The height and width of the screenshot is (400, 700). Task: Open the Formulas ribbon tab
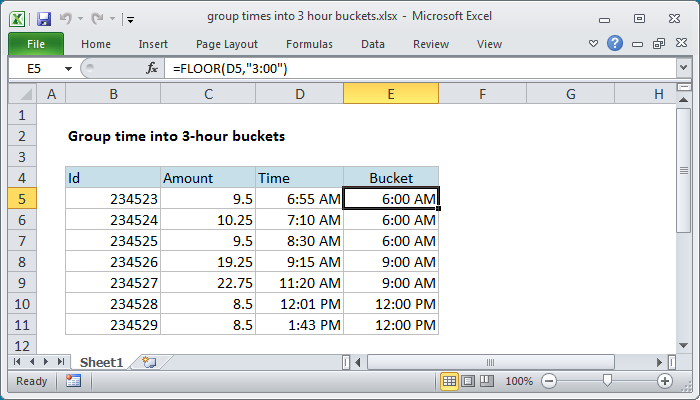pyautogui.click(x=309, y=44)
